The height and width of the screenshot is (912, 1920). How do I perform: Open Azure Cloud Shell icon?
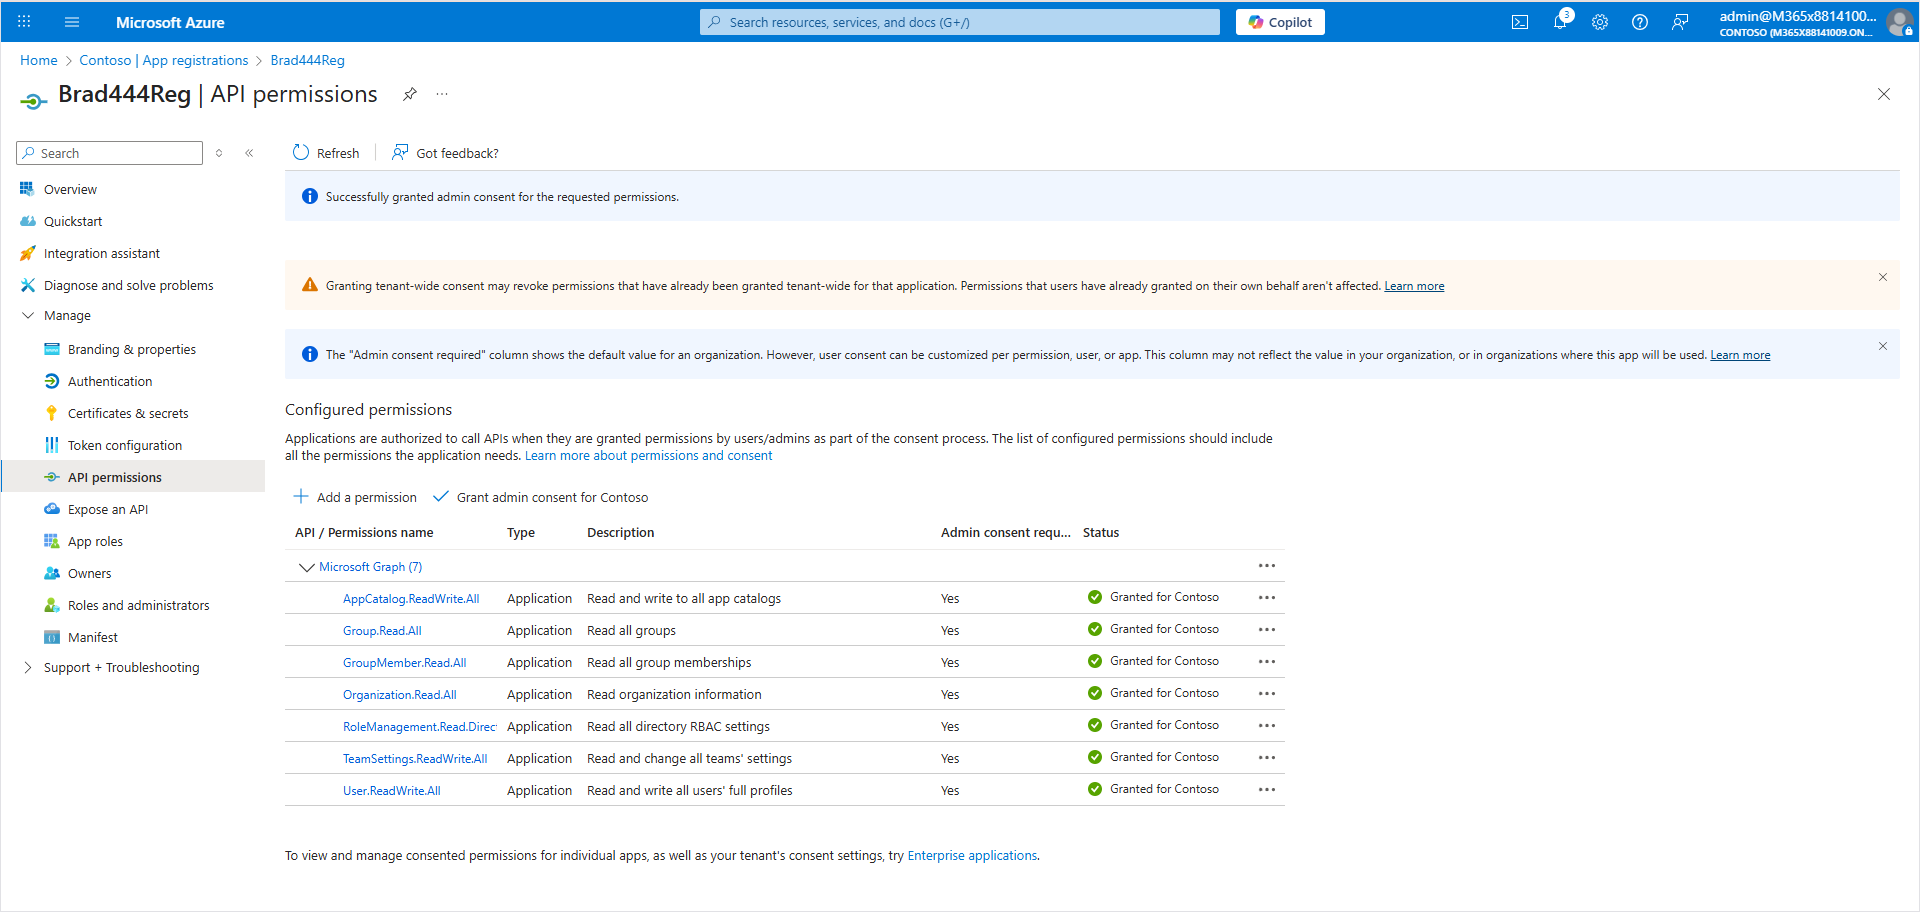click(x=1519, y=22)
